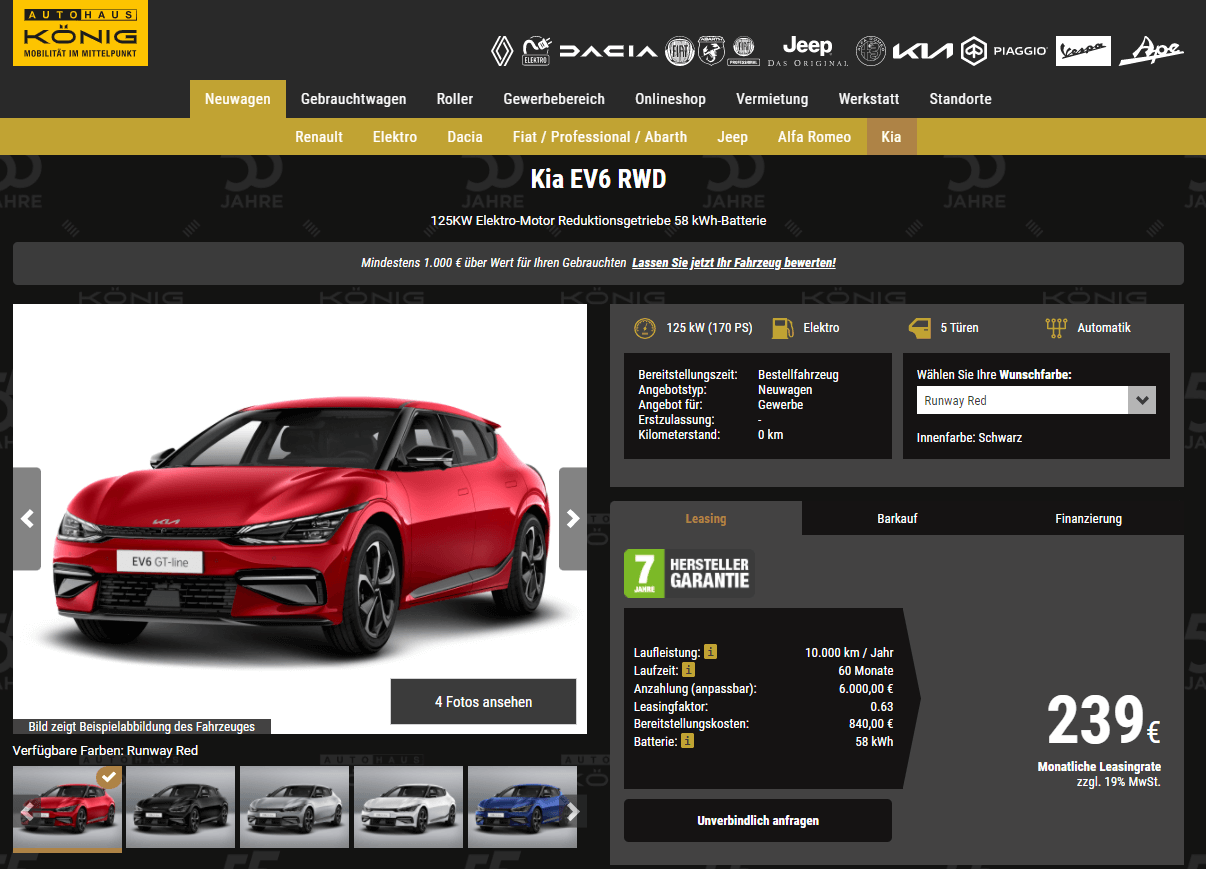Open the Fiat brand logo
The width and height of the screenshot is (1206, 869).
pos(680,51)
